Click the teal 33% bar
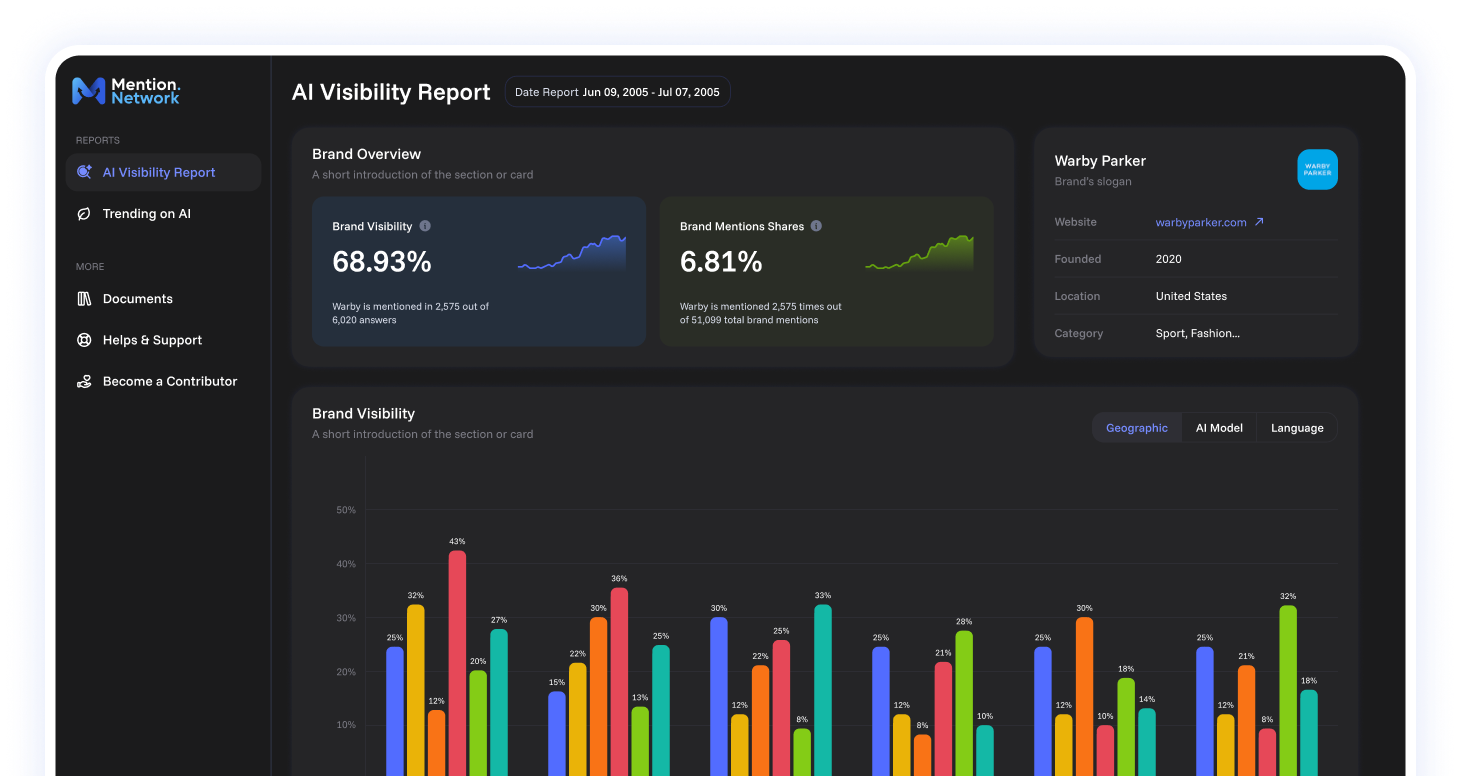 [x=823, y=690]
